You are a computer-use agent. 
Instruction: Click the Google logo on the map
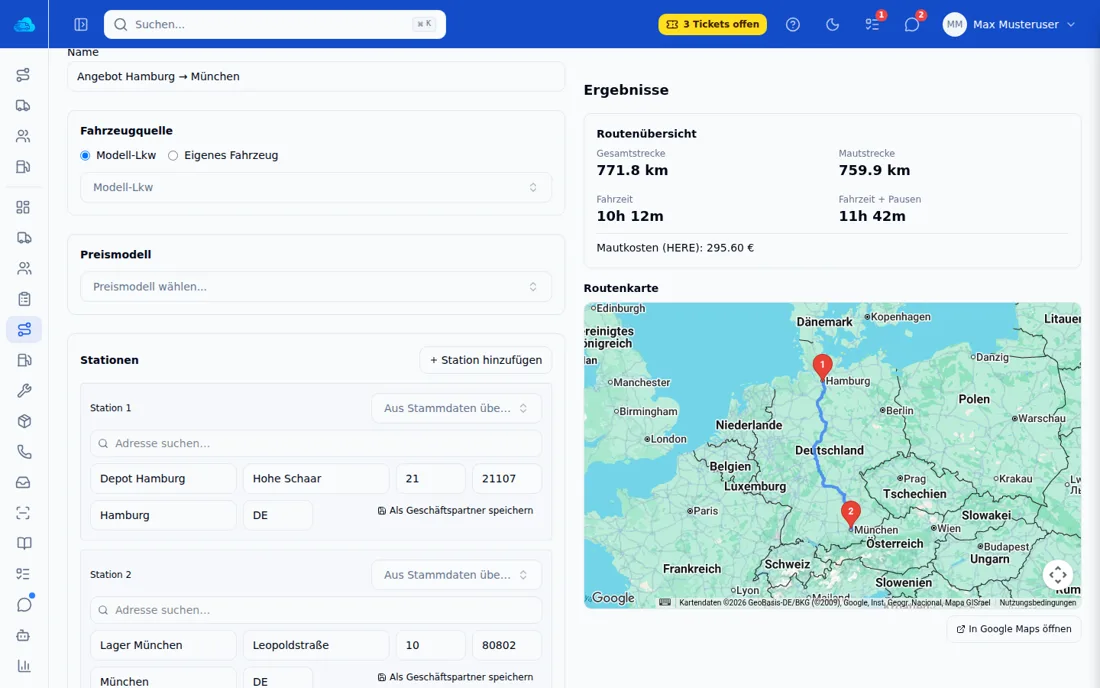(612, 598)
